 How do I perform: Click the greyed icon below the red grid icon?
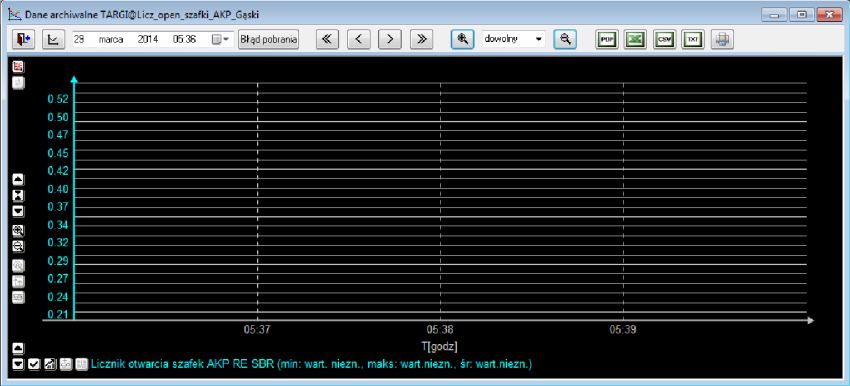pos(18,83)
